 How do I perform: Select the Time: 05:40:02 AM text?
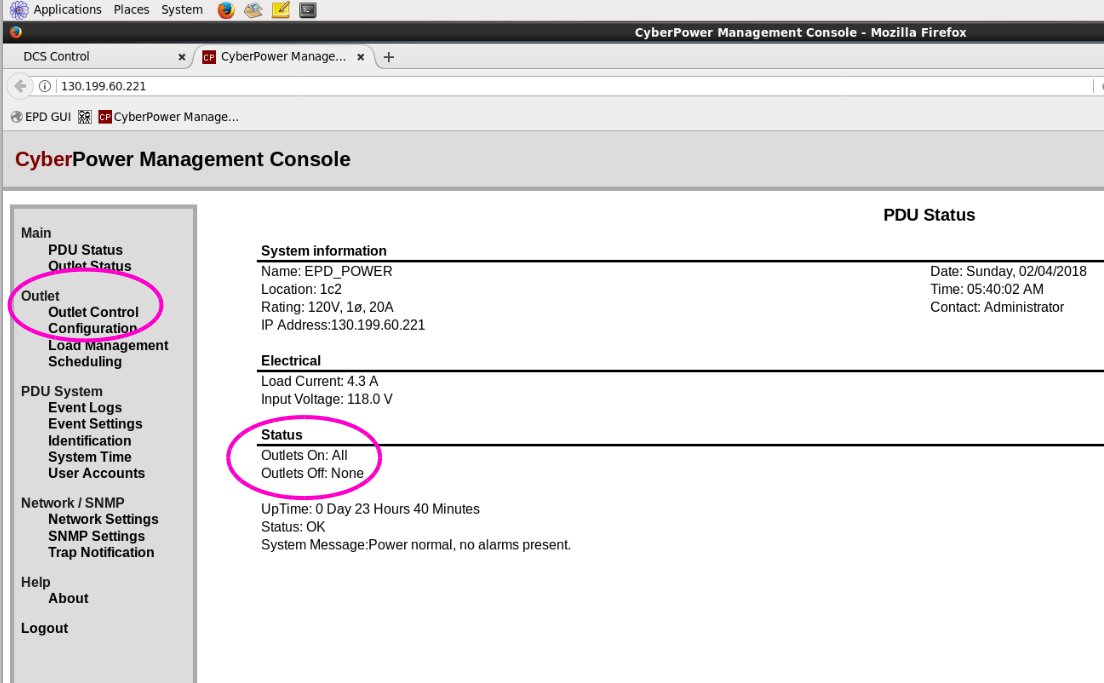point(987,289)
